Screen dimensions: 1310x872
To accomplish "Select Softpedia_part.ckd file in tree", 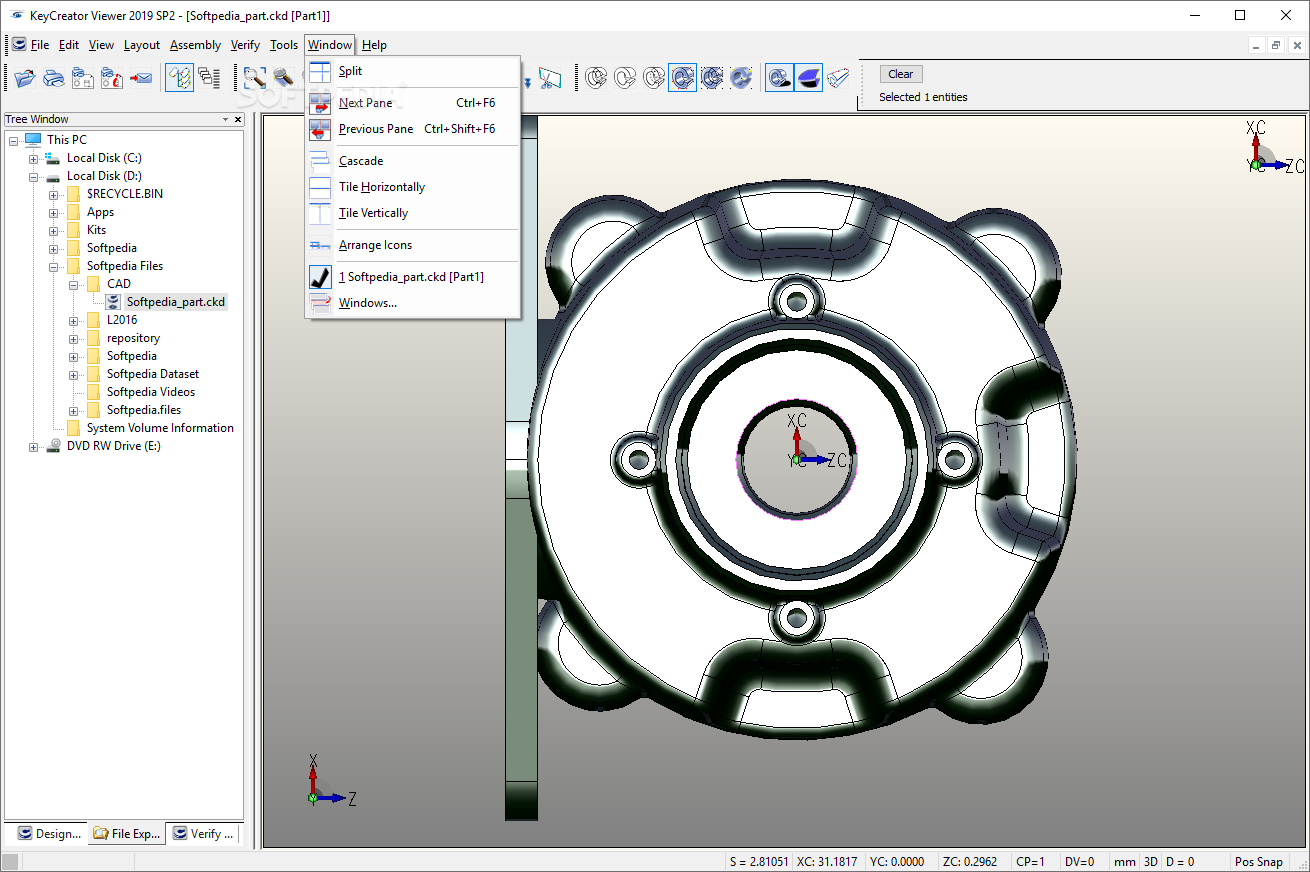I will 175,302.
